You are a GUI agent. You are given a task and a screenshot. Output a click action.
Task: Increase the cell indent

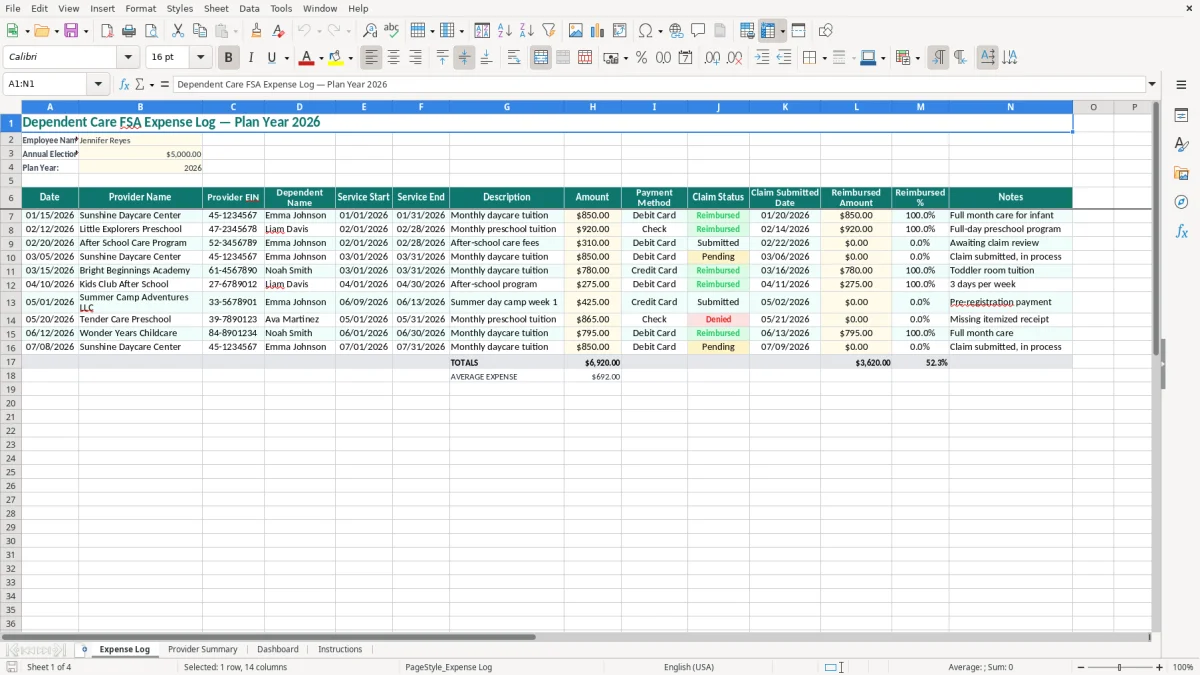[762, 58]
